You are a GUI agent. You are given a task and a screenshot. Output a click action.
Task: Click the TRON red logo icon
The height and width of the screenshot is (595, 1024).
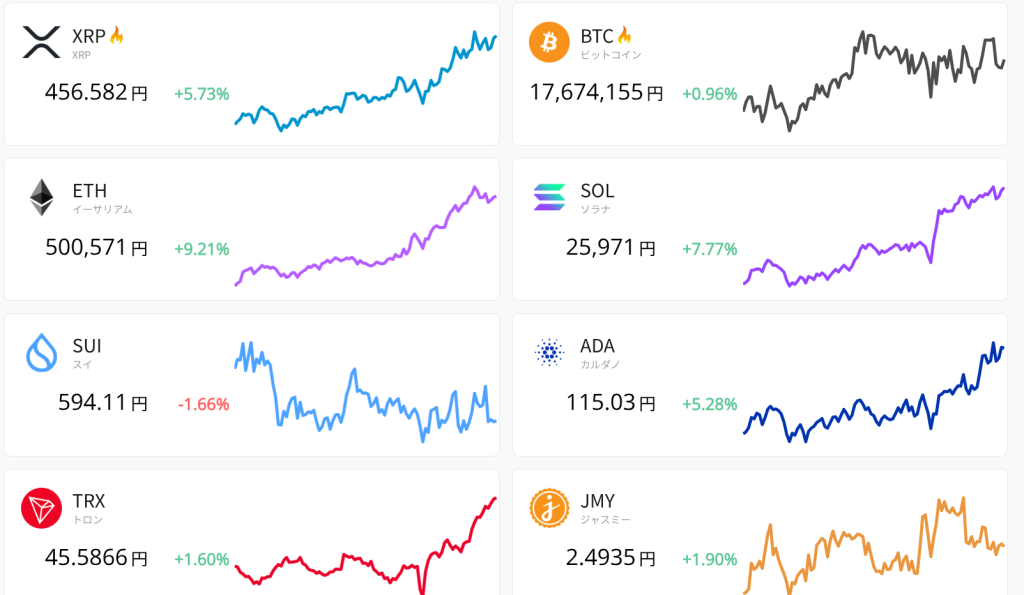point(41,508)
